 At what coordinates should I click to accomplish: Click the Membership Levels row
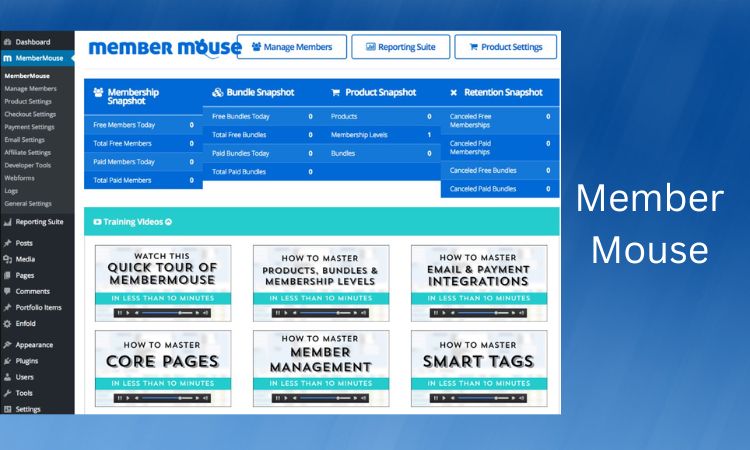pos(381,135)
